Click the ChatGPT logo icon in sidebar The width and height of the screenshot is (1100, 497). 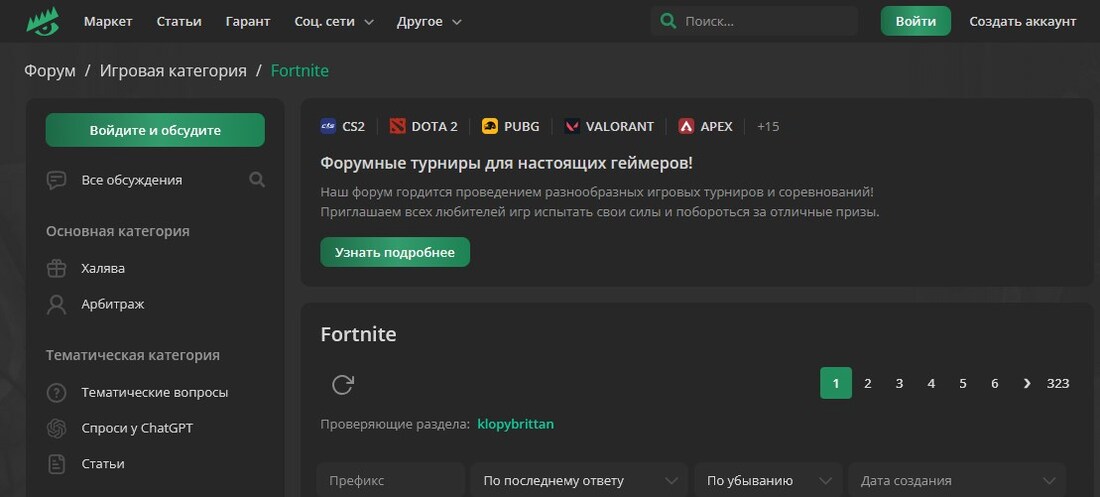click(56, 428)
